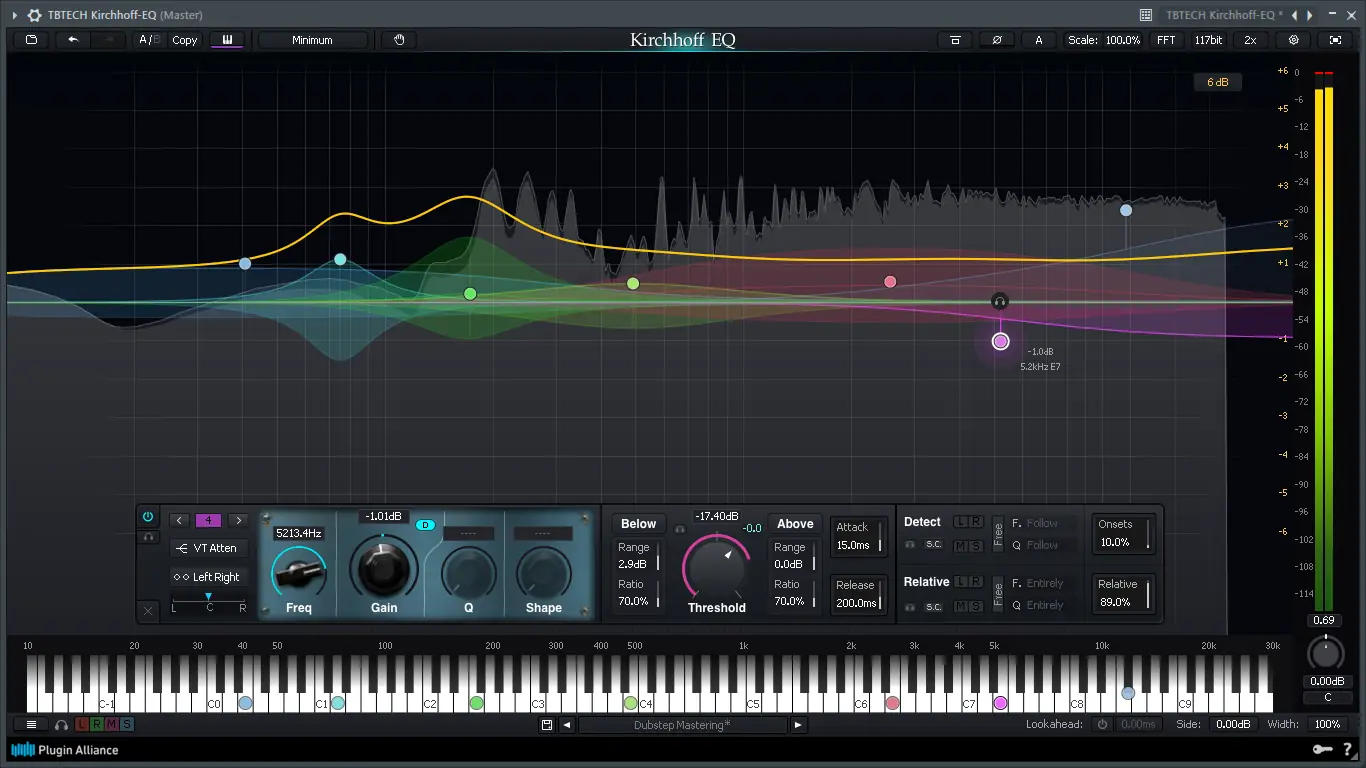Open the hamburger menu at bottom left
1366x768 pixels.
click(31, 724)
